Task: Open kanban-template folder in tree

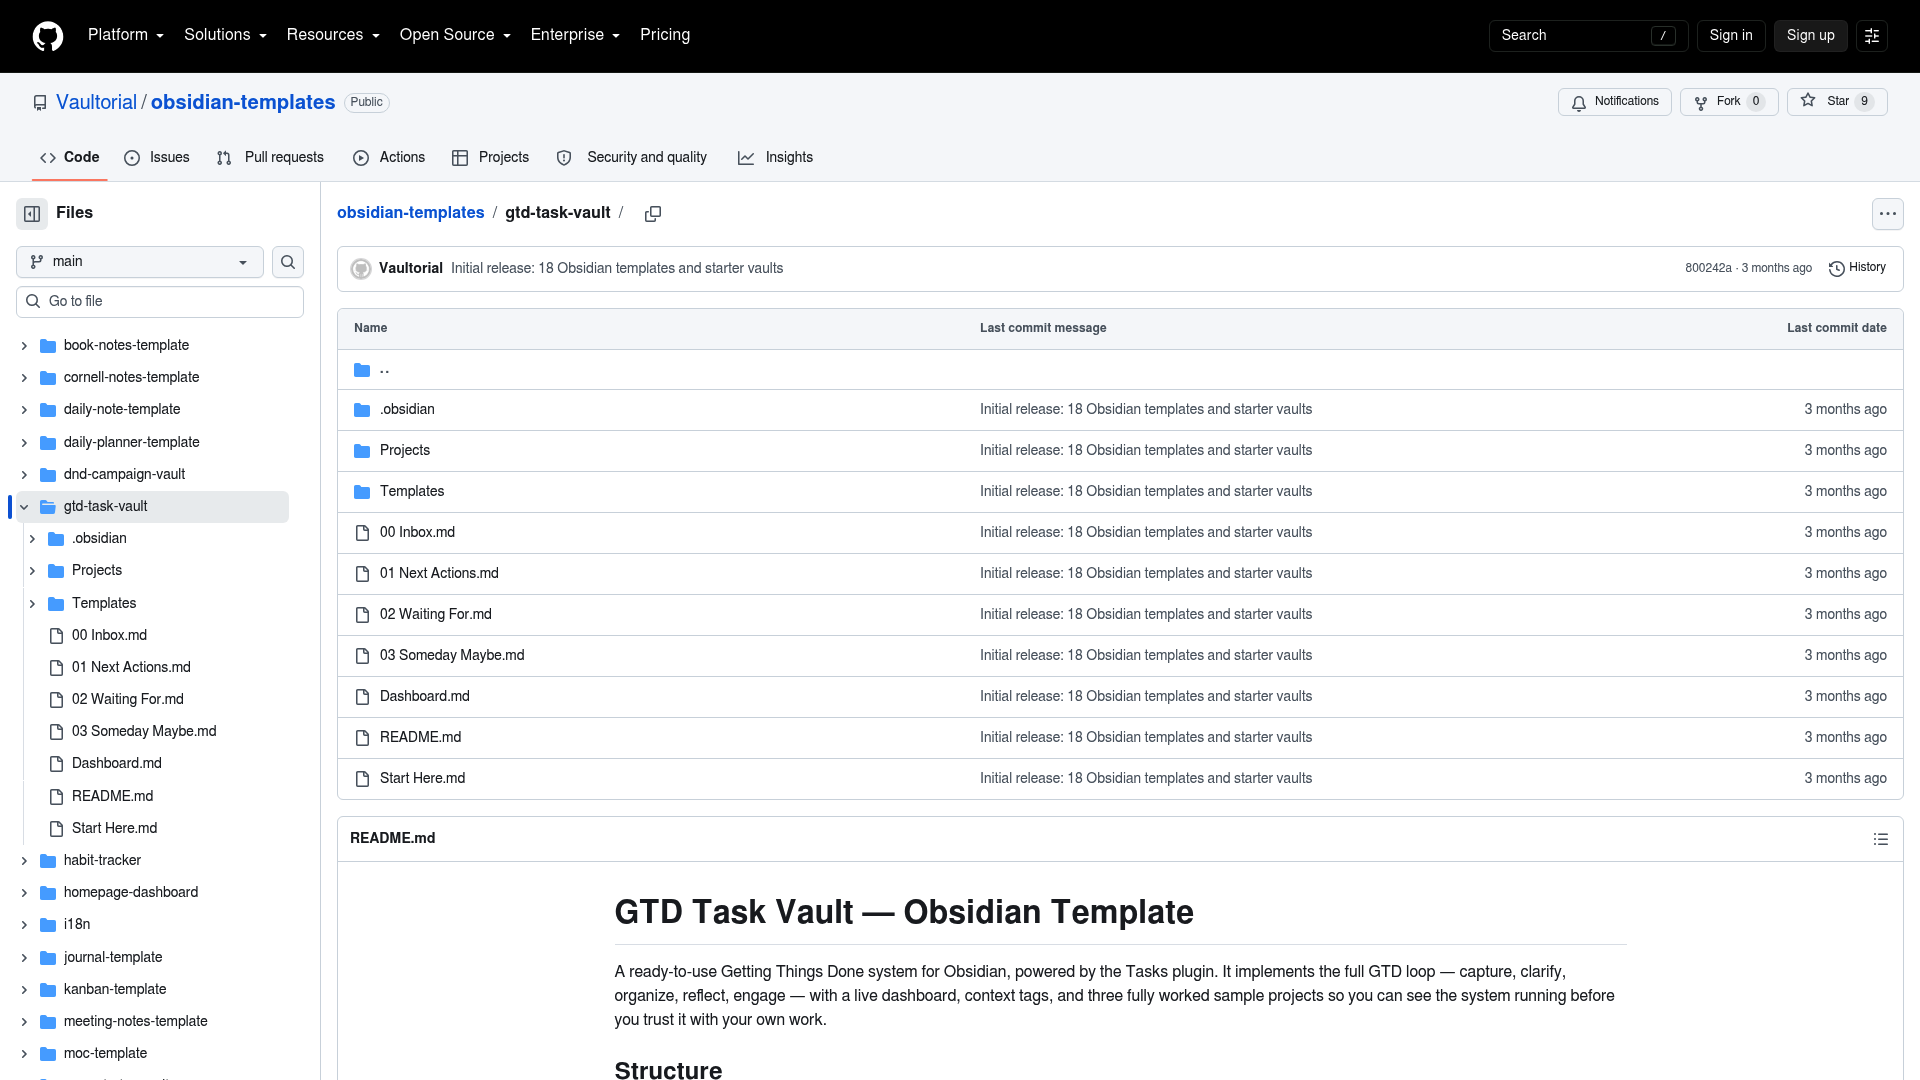Action: [x=115, y=990]
